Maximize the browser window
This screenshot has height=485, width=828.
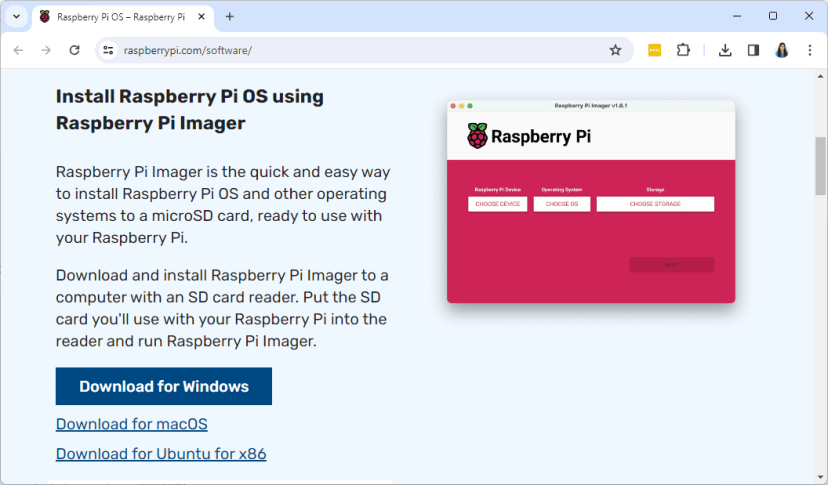[x=773, y=16]
